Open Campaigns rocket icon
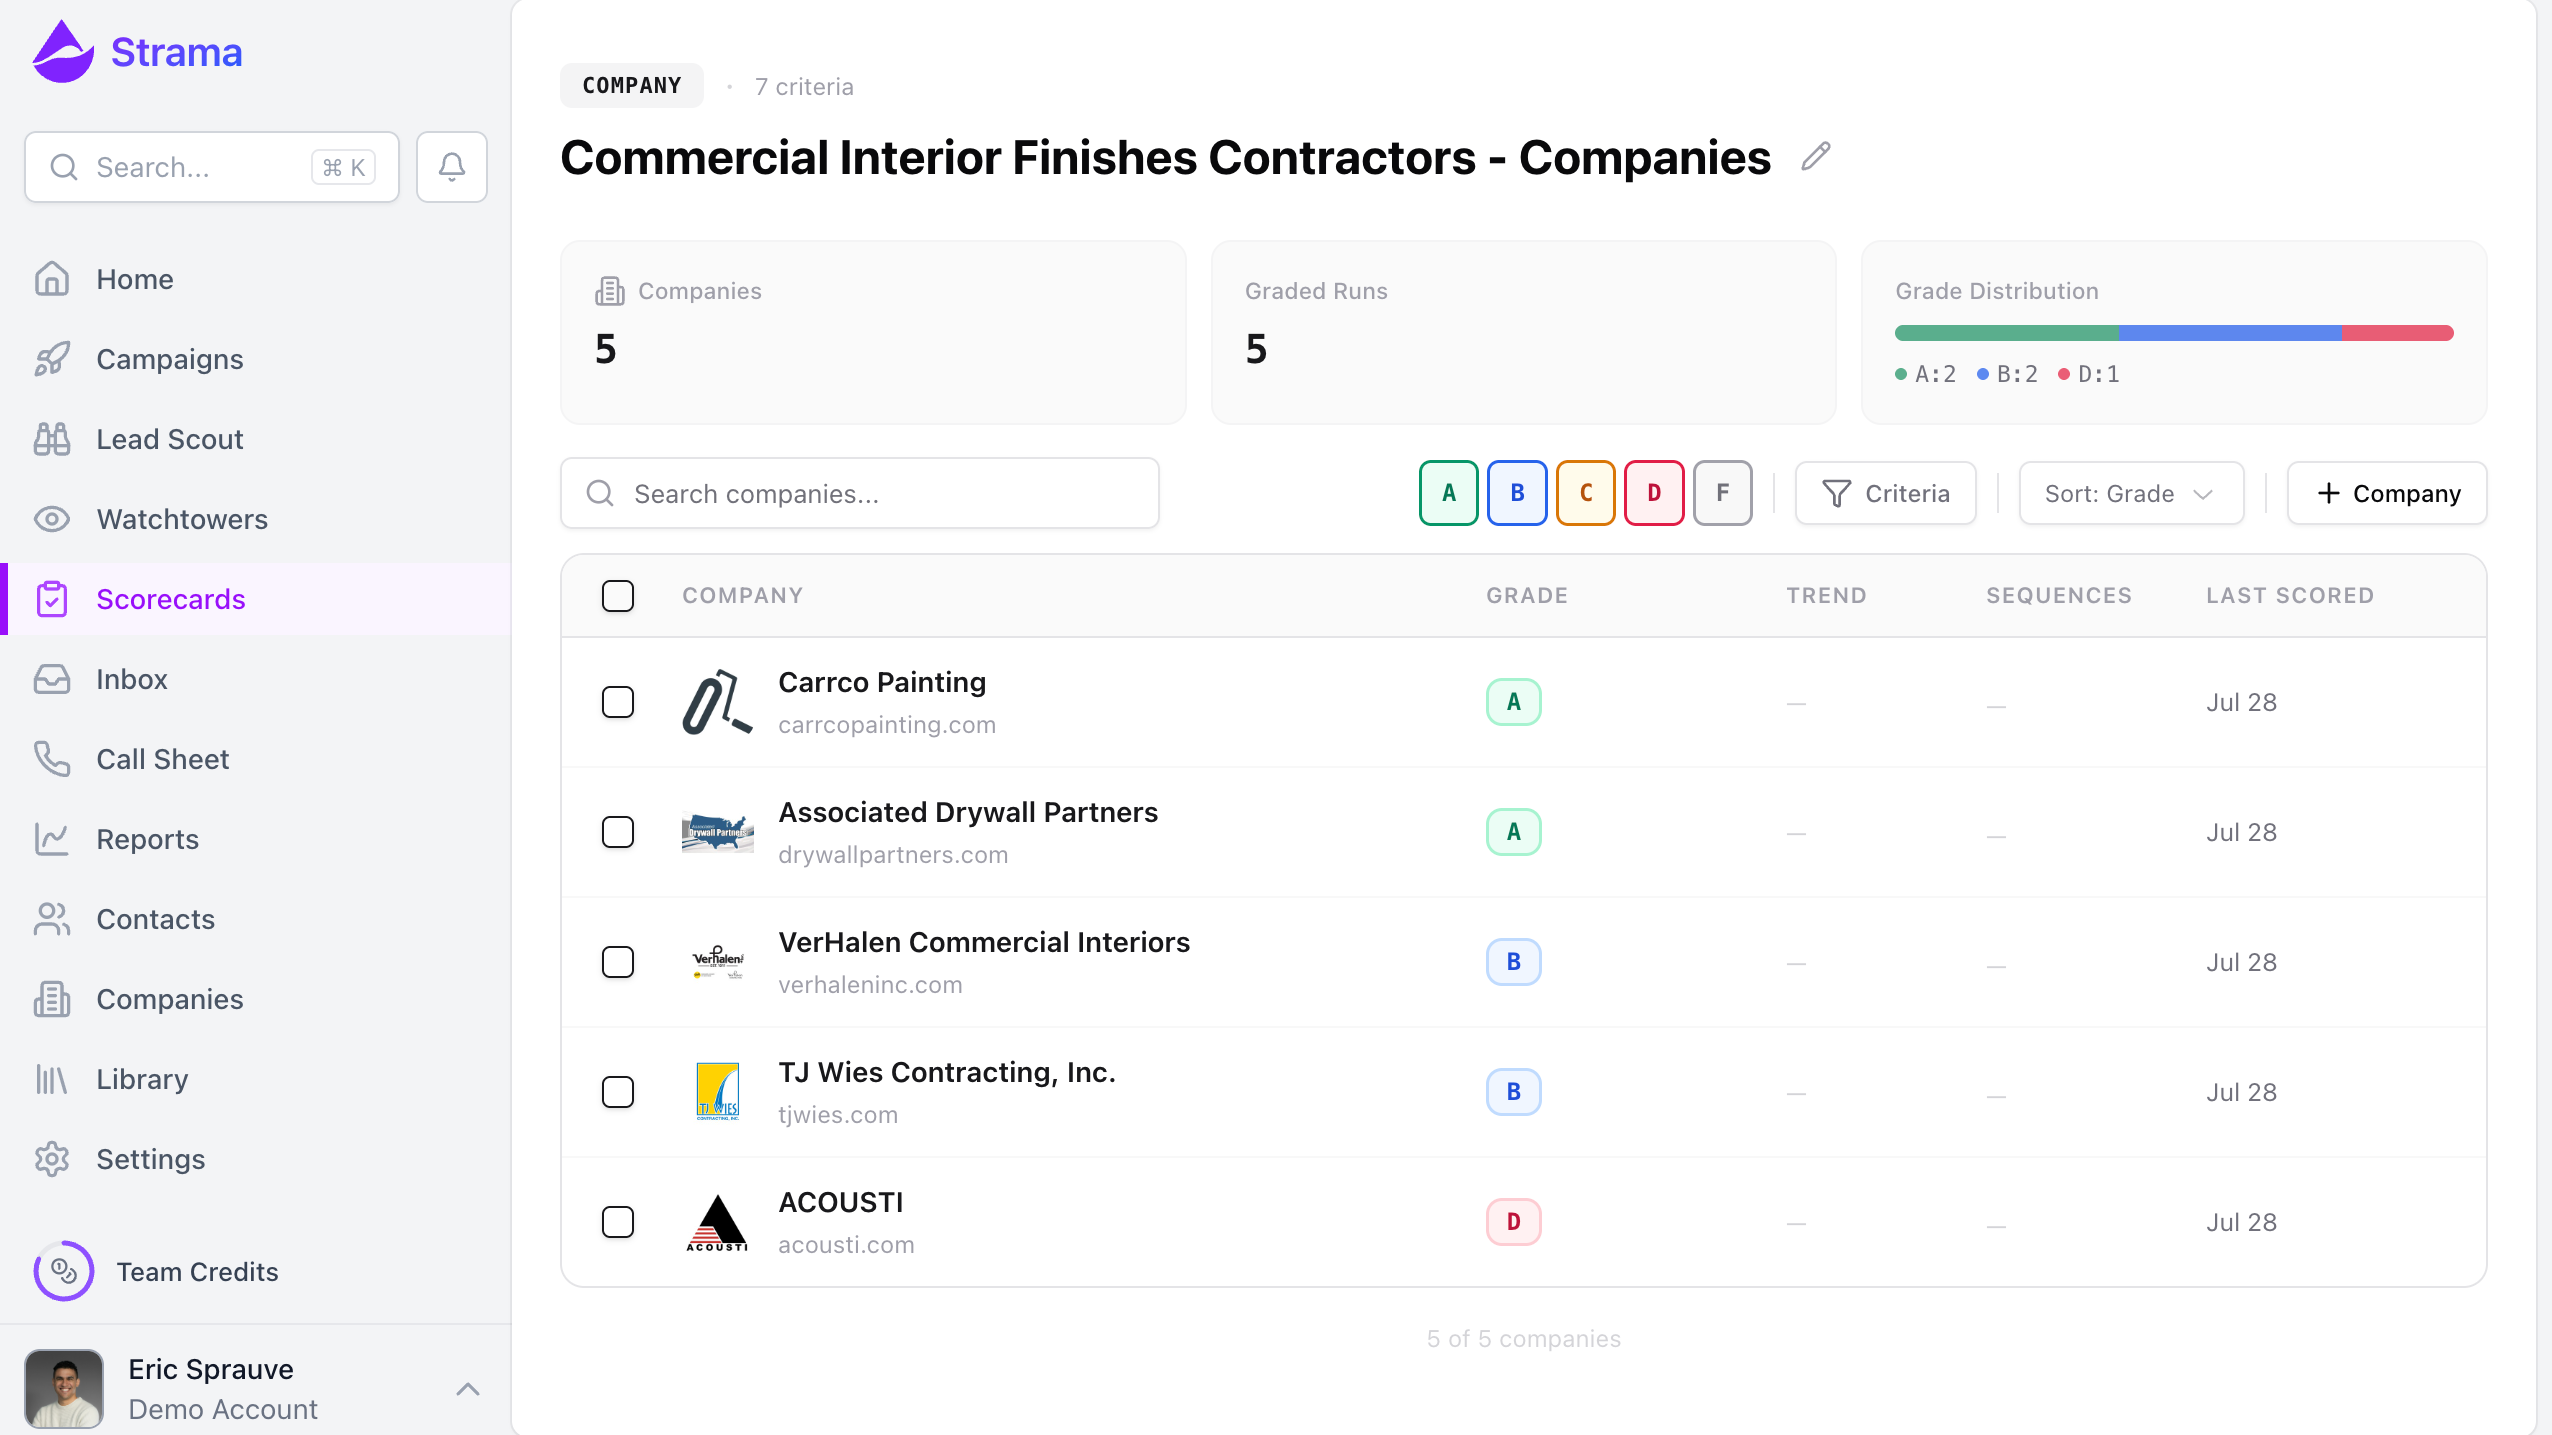Image resolution: width=2552 pixels, height=1435 pixels. (52, 359)
